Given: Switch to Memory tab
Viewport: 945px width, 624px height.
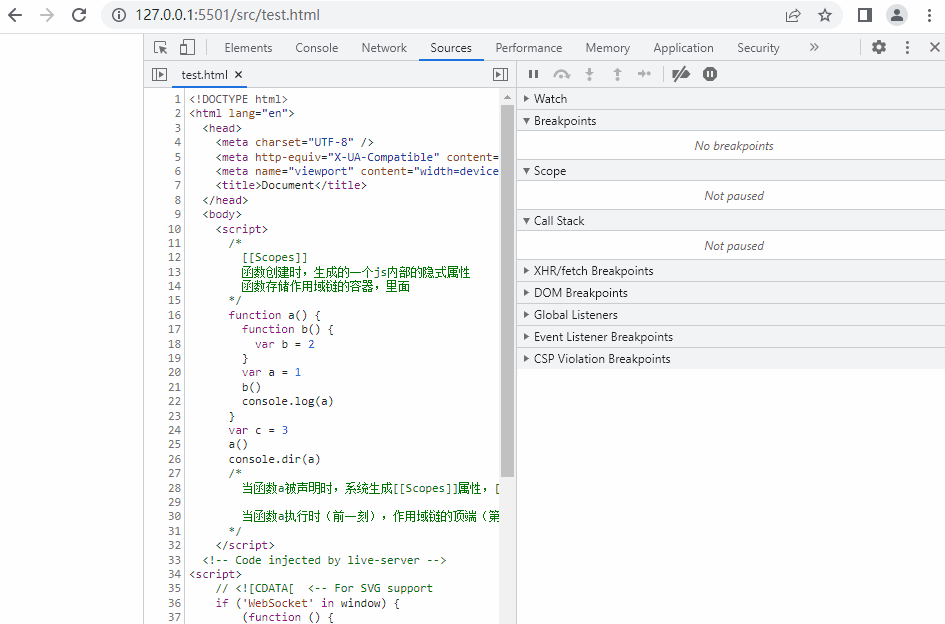Looking at the screenshot, I should tap(608, 48).
